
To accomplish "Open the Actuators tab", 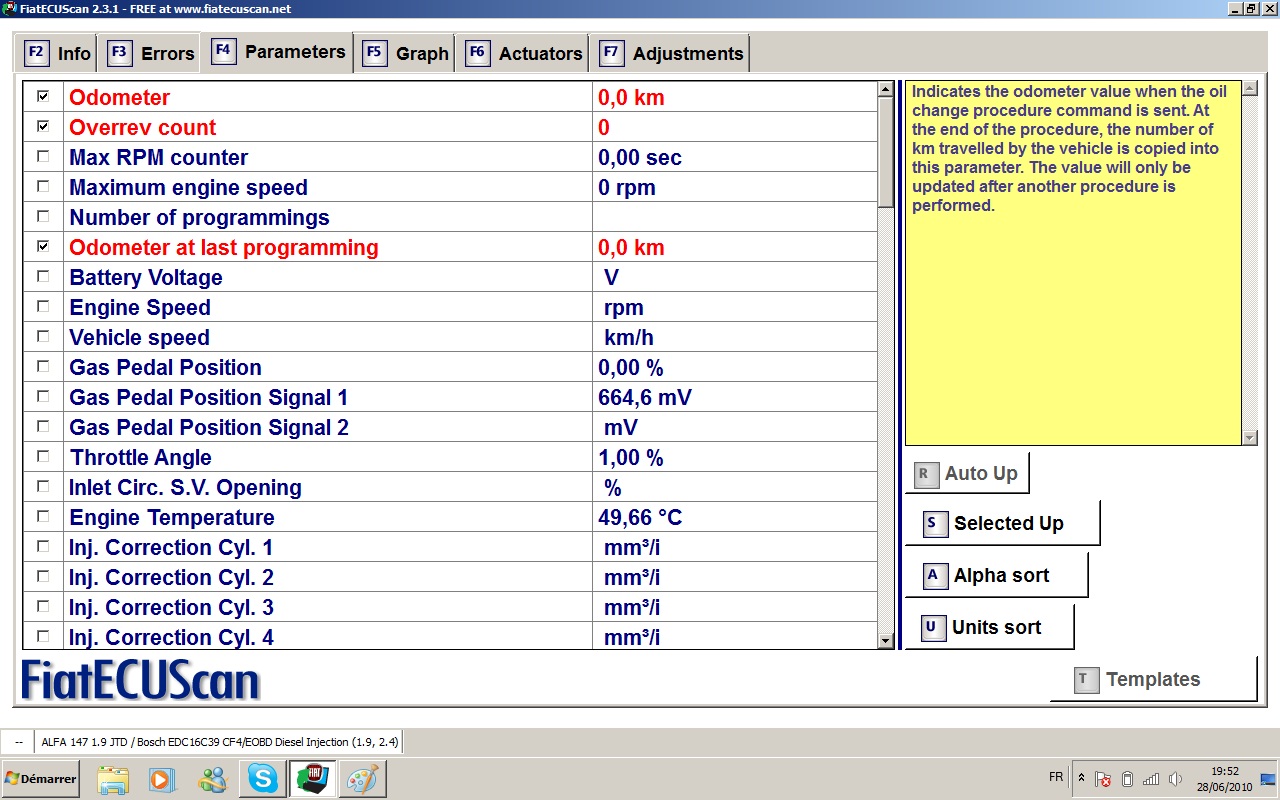I will pos(523,53).
